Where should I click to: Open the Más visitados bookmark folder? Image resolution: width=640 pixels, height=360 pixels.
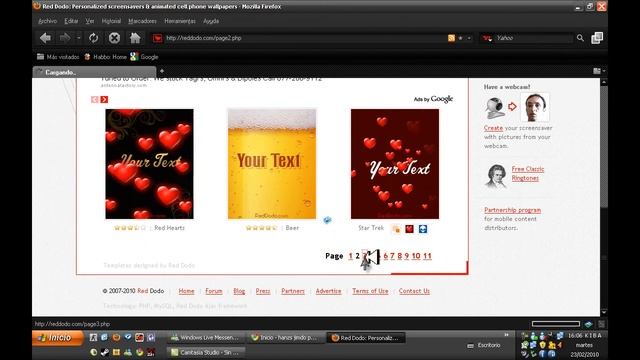58,57
